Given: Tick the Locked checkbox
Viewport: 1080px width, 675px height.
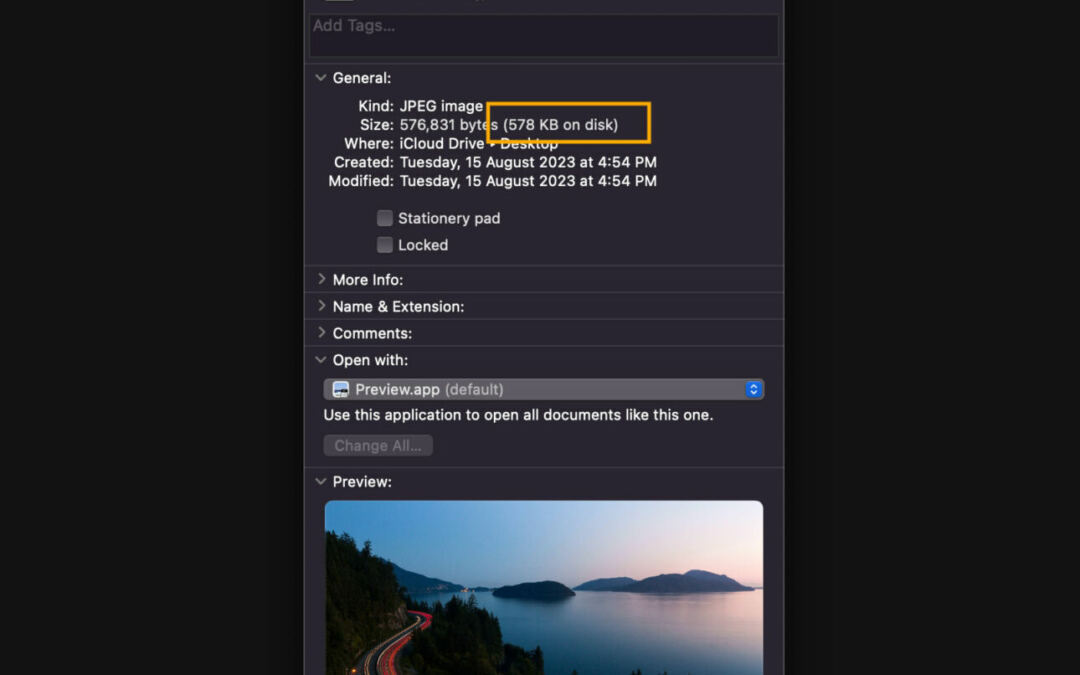Looking at the screenshot, I should (385, 245).
